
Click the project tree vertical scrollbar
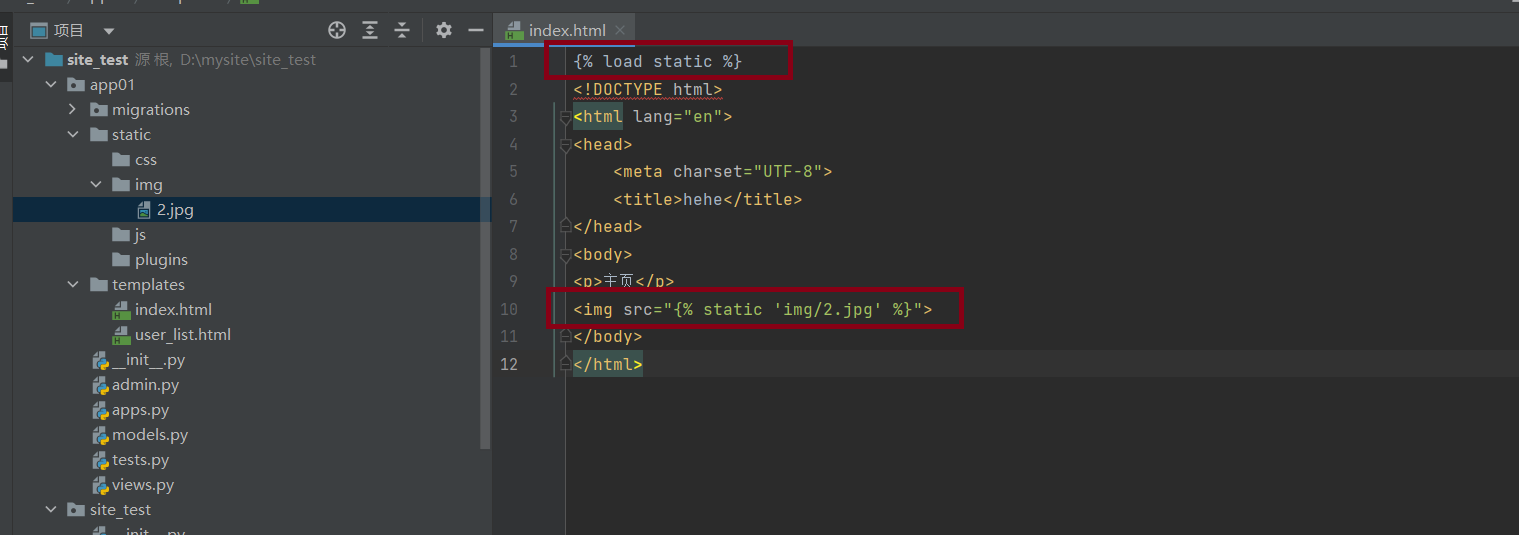click(486, 250)
